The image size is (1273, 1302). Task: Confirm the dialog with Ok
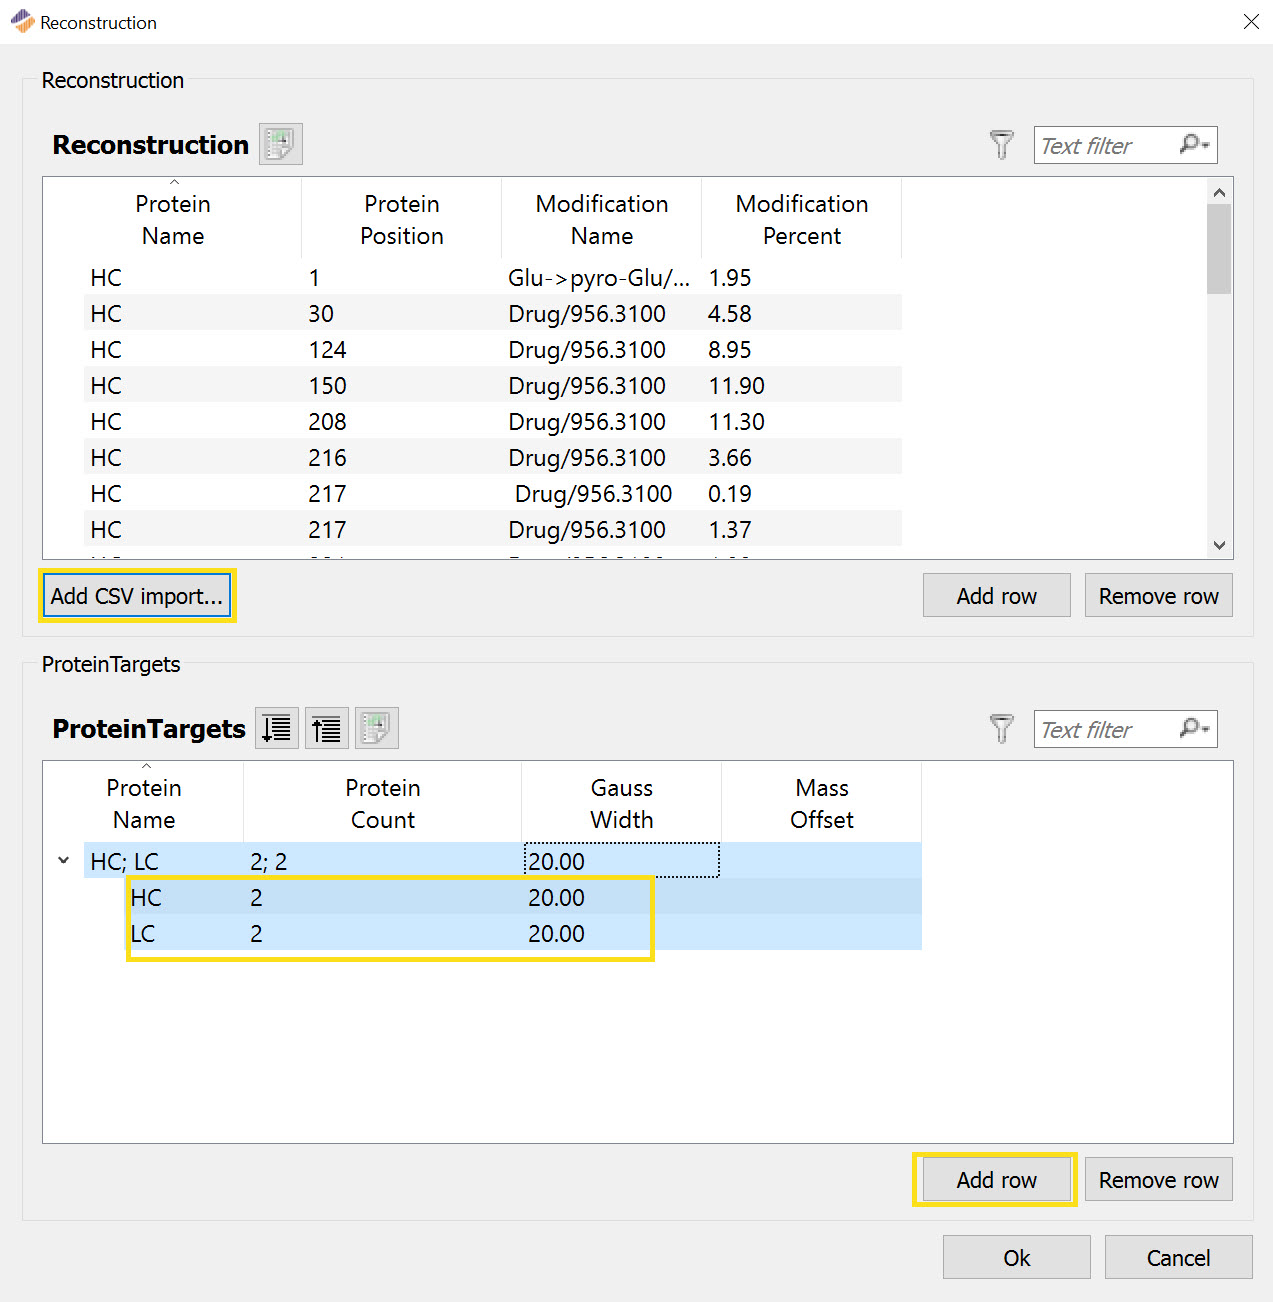click(1016, 1257)
